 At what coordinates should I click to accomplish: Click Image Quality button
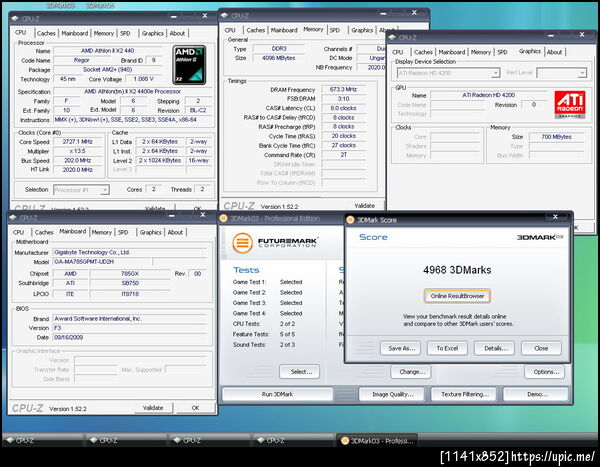pos(391,394)
